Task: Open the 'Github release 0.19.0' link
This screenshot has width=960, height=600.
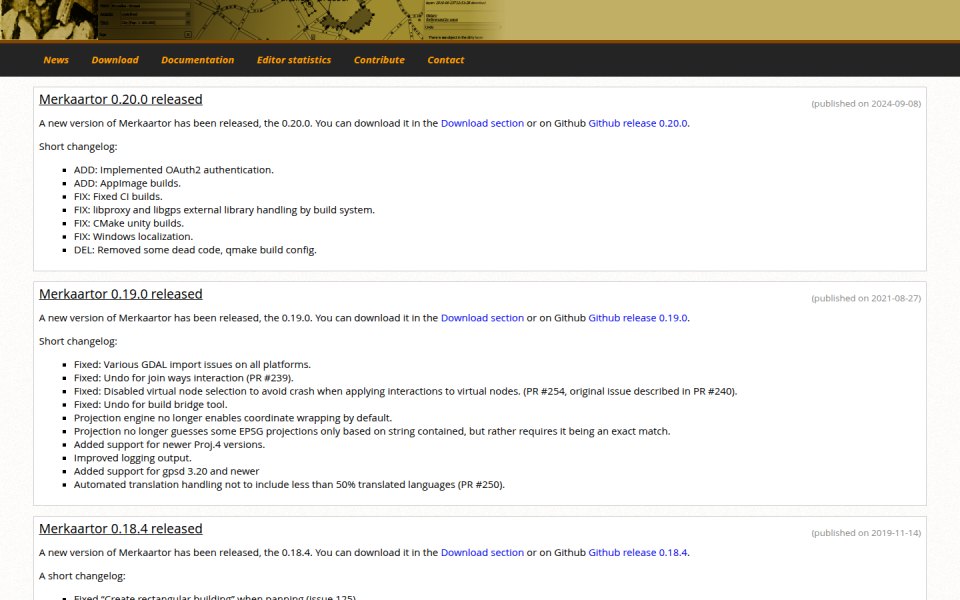Action: pos(638,318)
